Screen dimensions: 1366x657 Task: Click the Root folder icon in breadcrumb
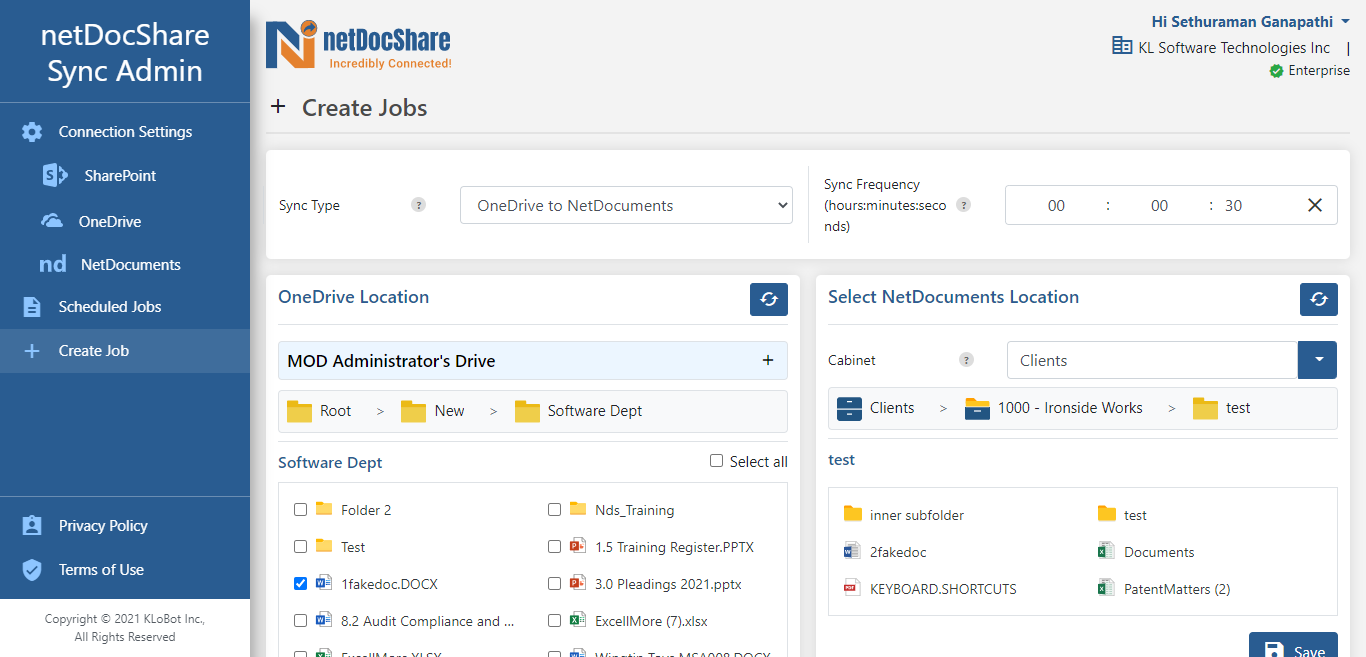pos(299,411)
